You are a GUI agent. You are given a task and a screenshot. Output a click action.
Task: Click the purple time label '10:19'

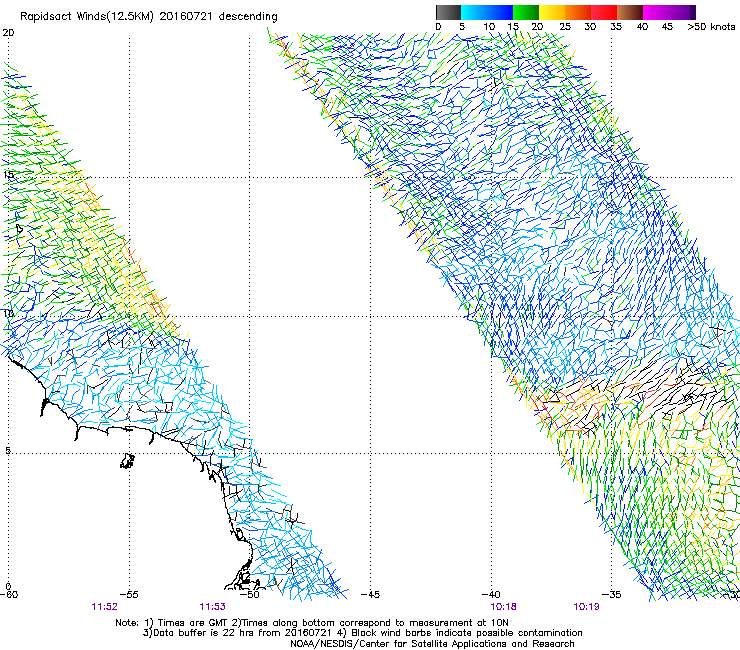click(586, 607)
